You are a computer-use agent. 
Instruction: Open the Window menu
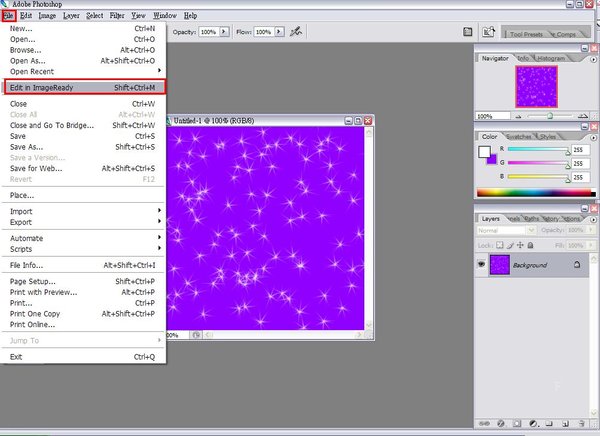[165, 16]
